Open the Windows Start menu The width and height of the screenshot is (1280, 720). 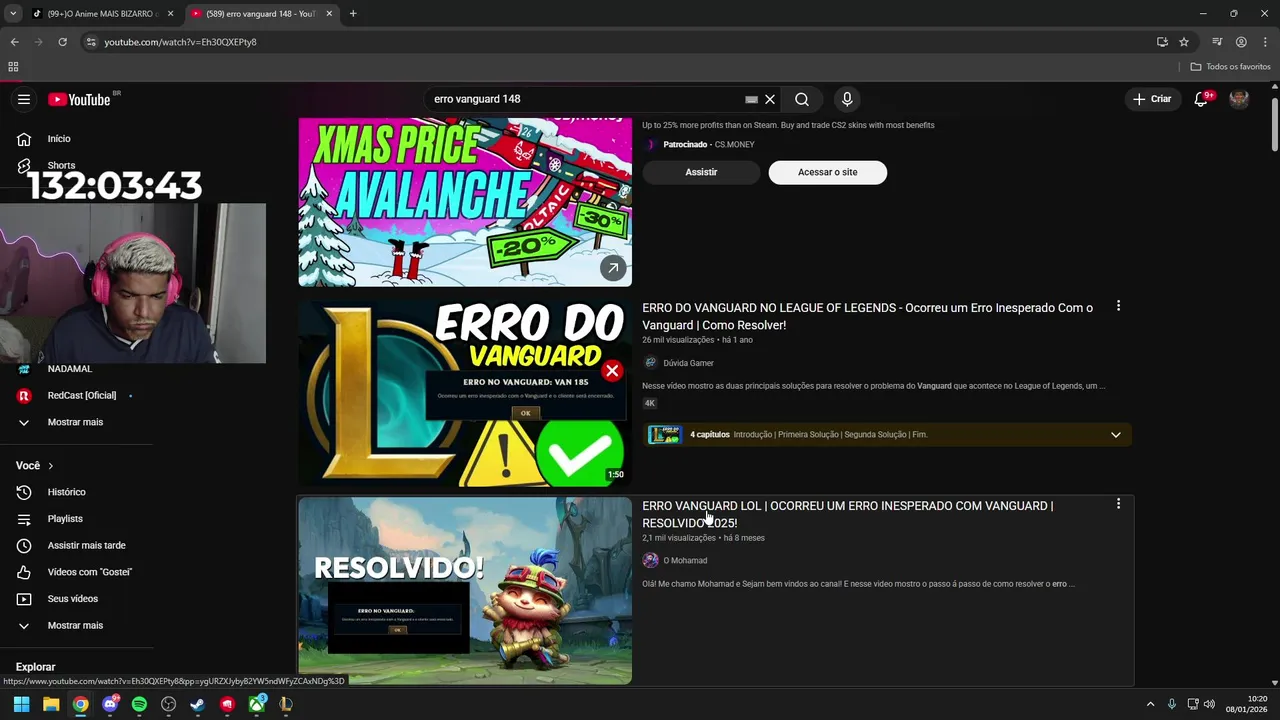(x=21, y=704)
